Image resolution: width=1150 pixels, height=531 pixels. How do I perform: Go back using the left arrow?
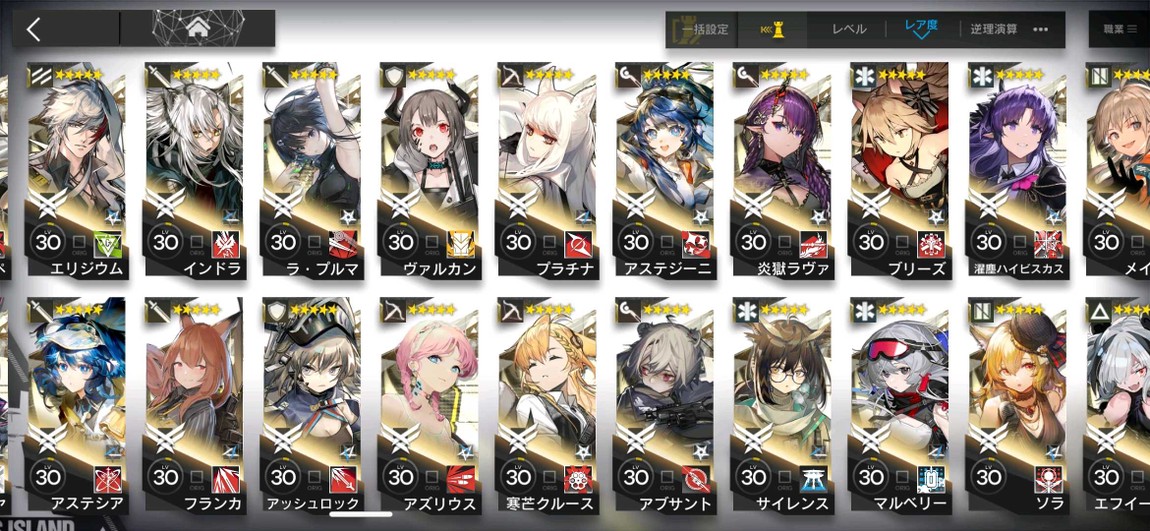point(34,29)
